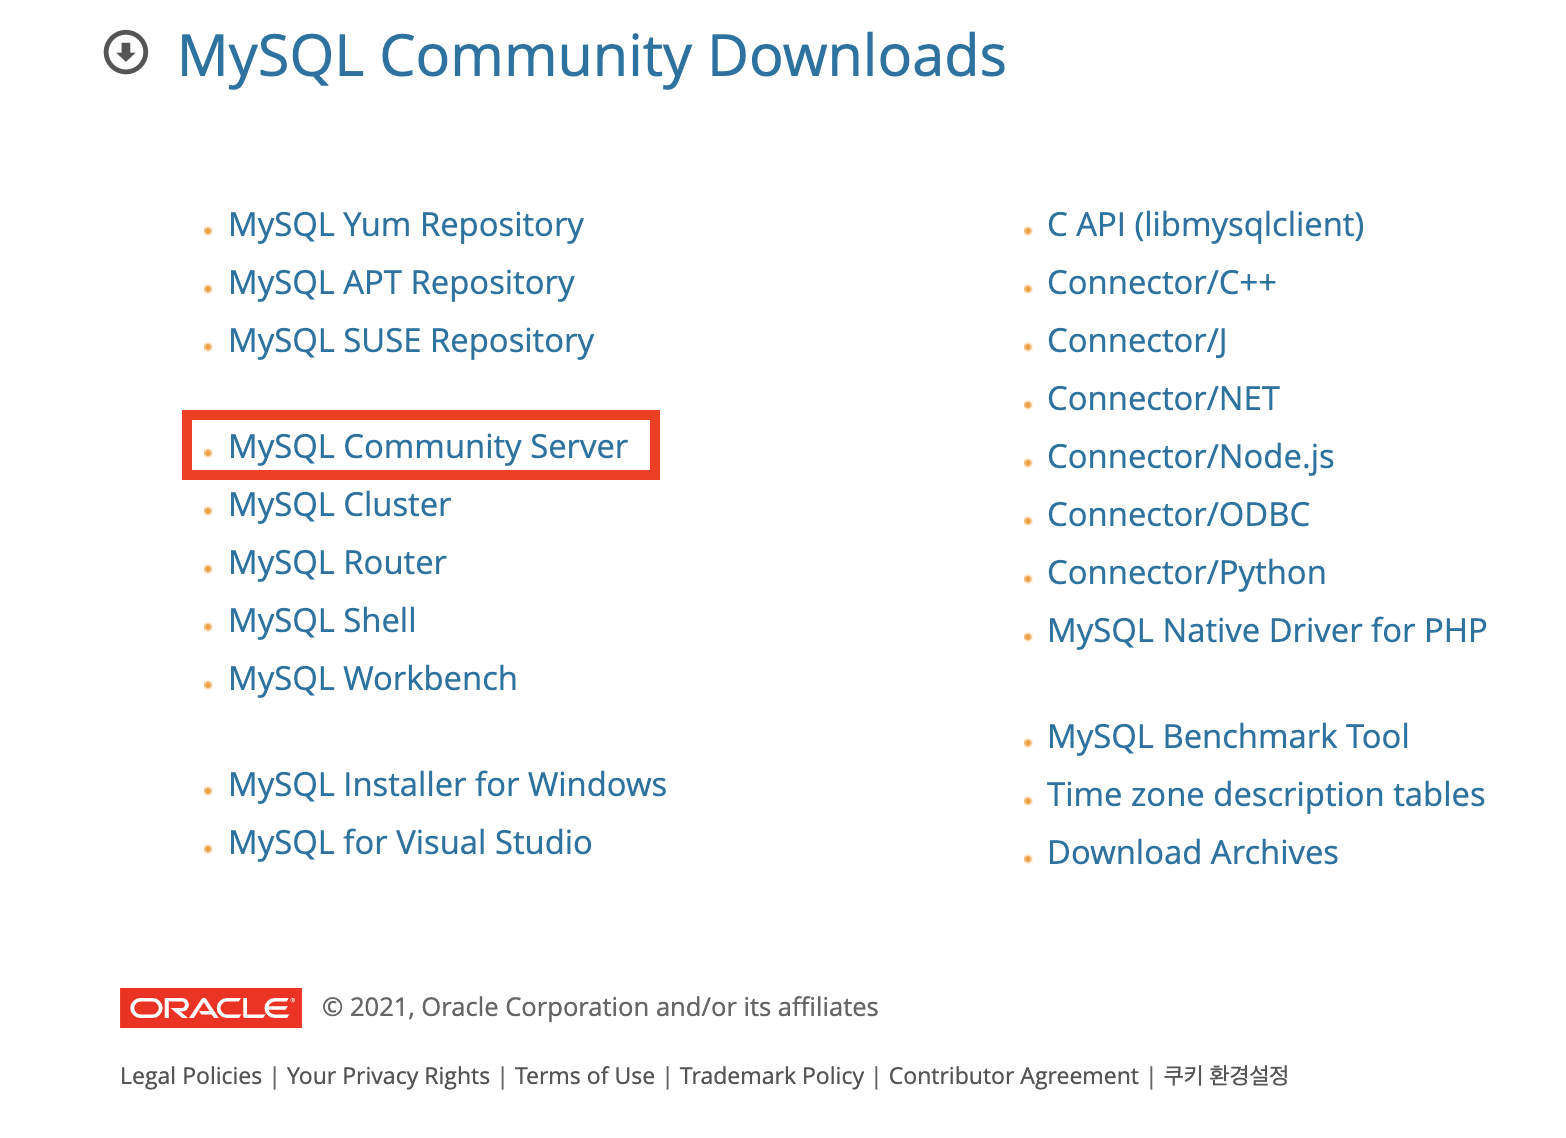Screen dimensions: 1566x1138
Task: Open Legal Policies footer link
Action: [x=191, y=1076]
